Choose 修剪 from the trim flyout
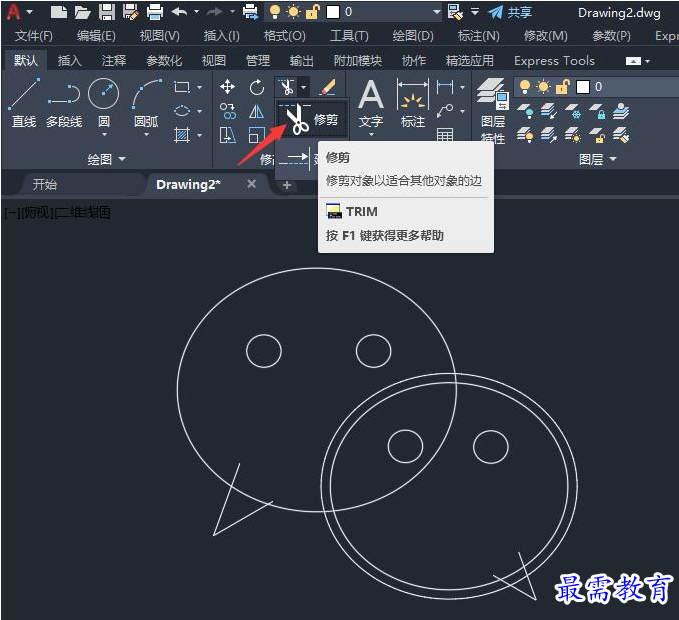 click(x=311, y=119)
